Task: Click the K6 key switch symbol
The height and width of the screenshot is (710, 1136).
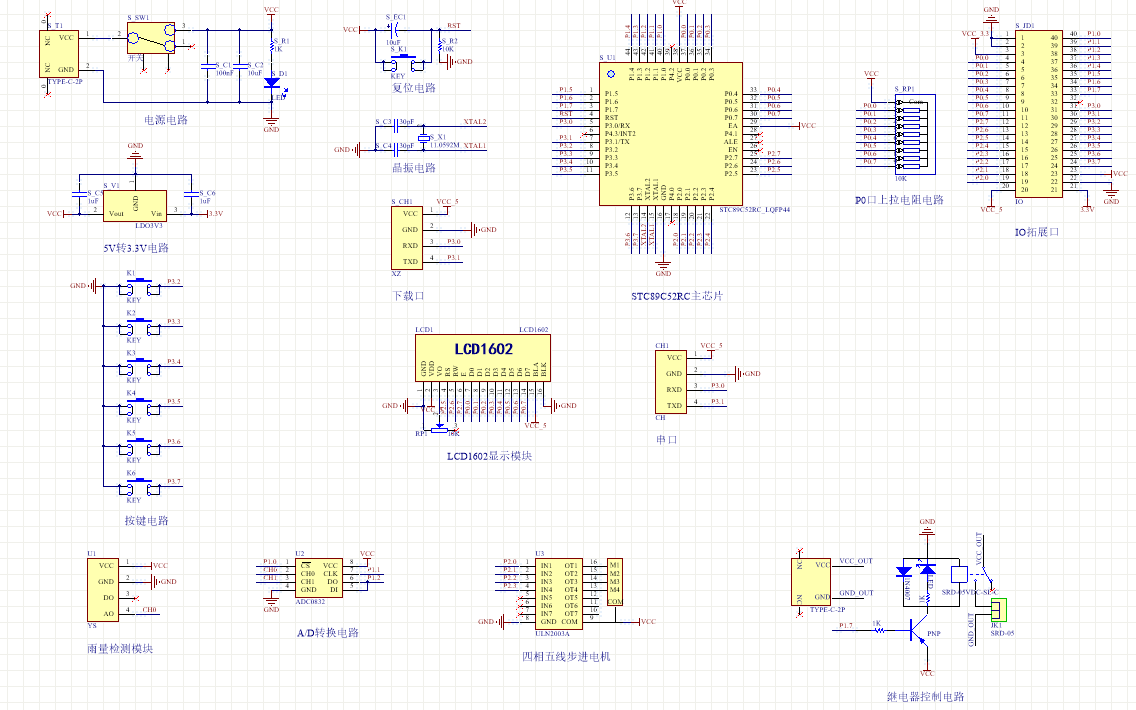Action: [x=139, y=486]
